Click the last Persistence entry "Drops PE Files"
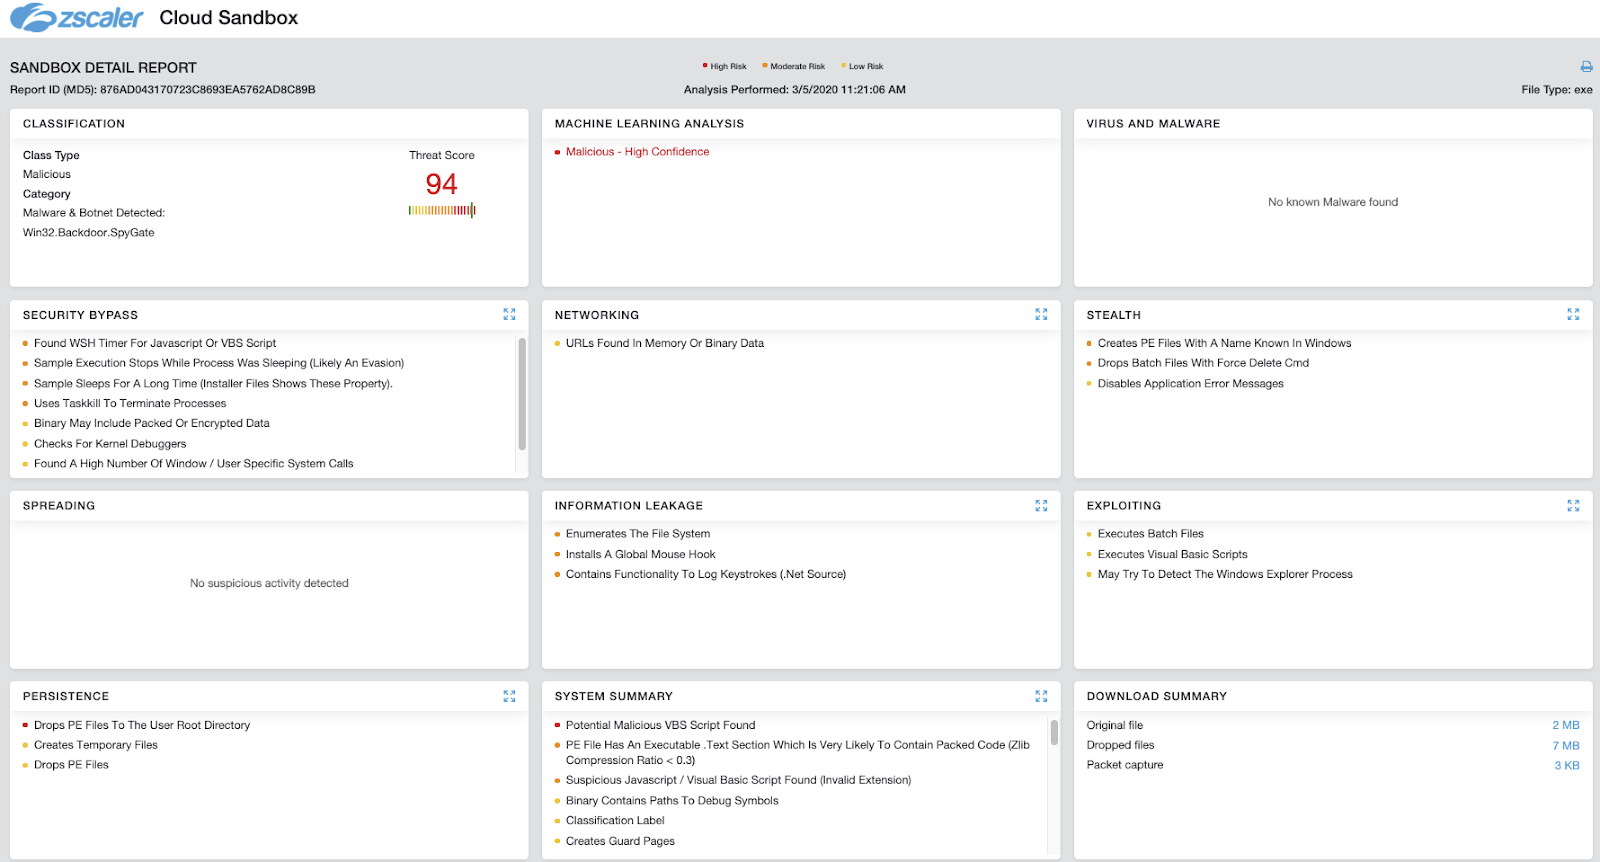 pyautogui.click(x=71, y=765)
